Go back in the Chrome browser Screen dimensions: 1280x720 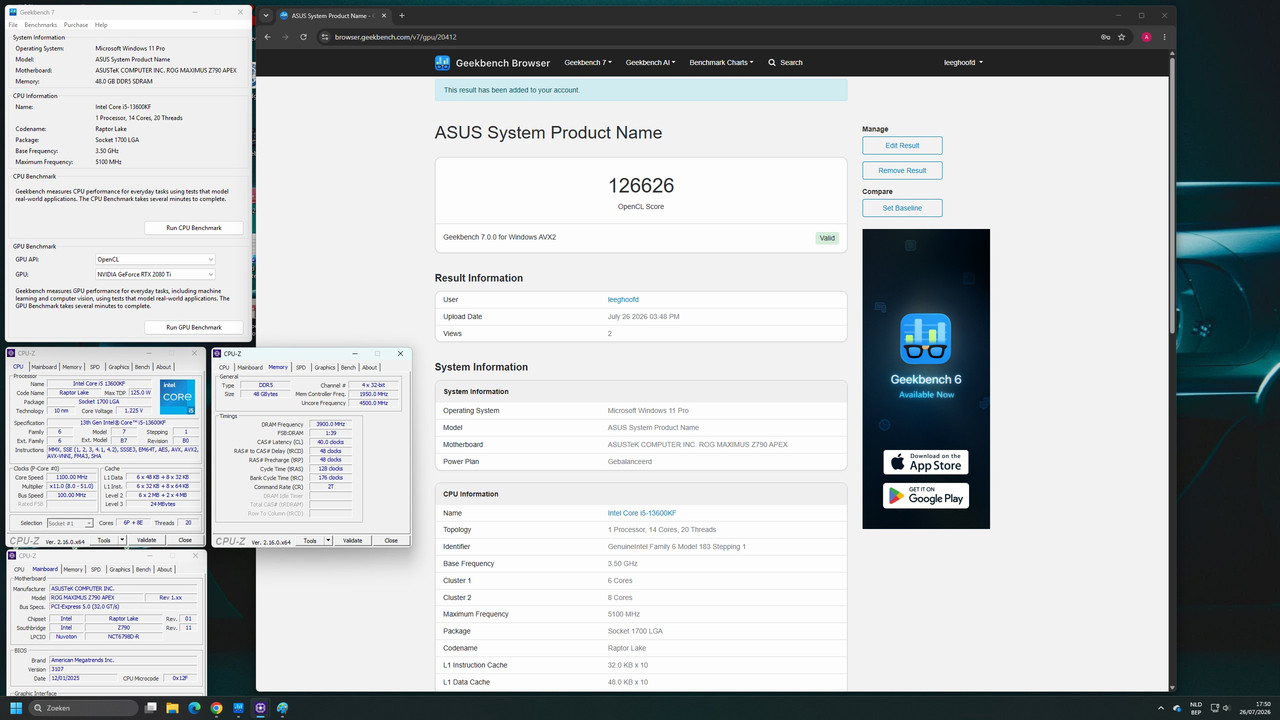(x=267, y=37)
